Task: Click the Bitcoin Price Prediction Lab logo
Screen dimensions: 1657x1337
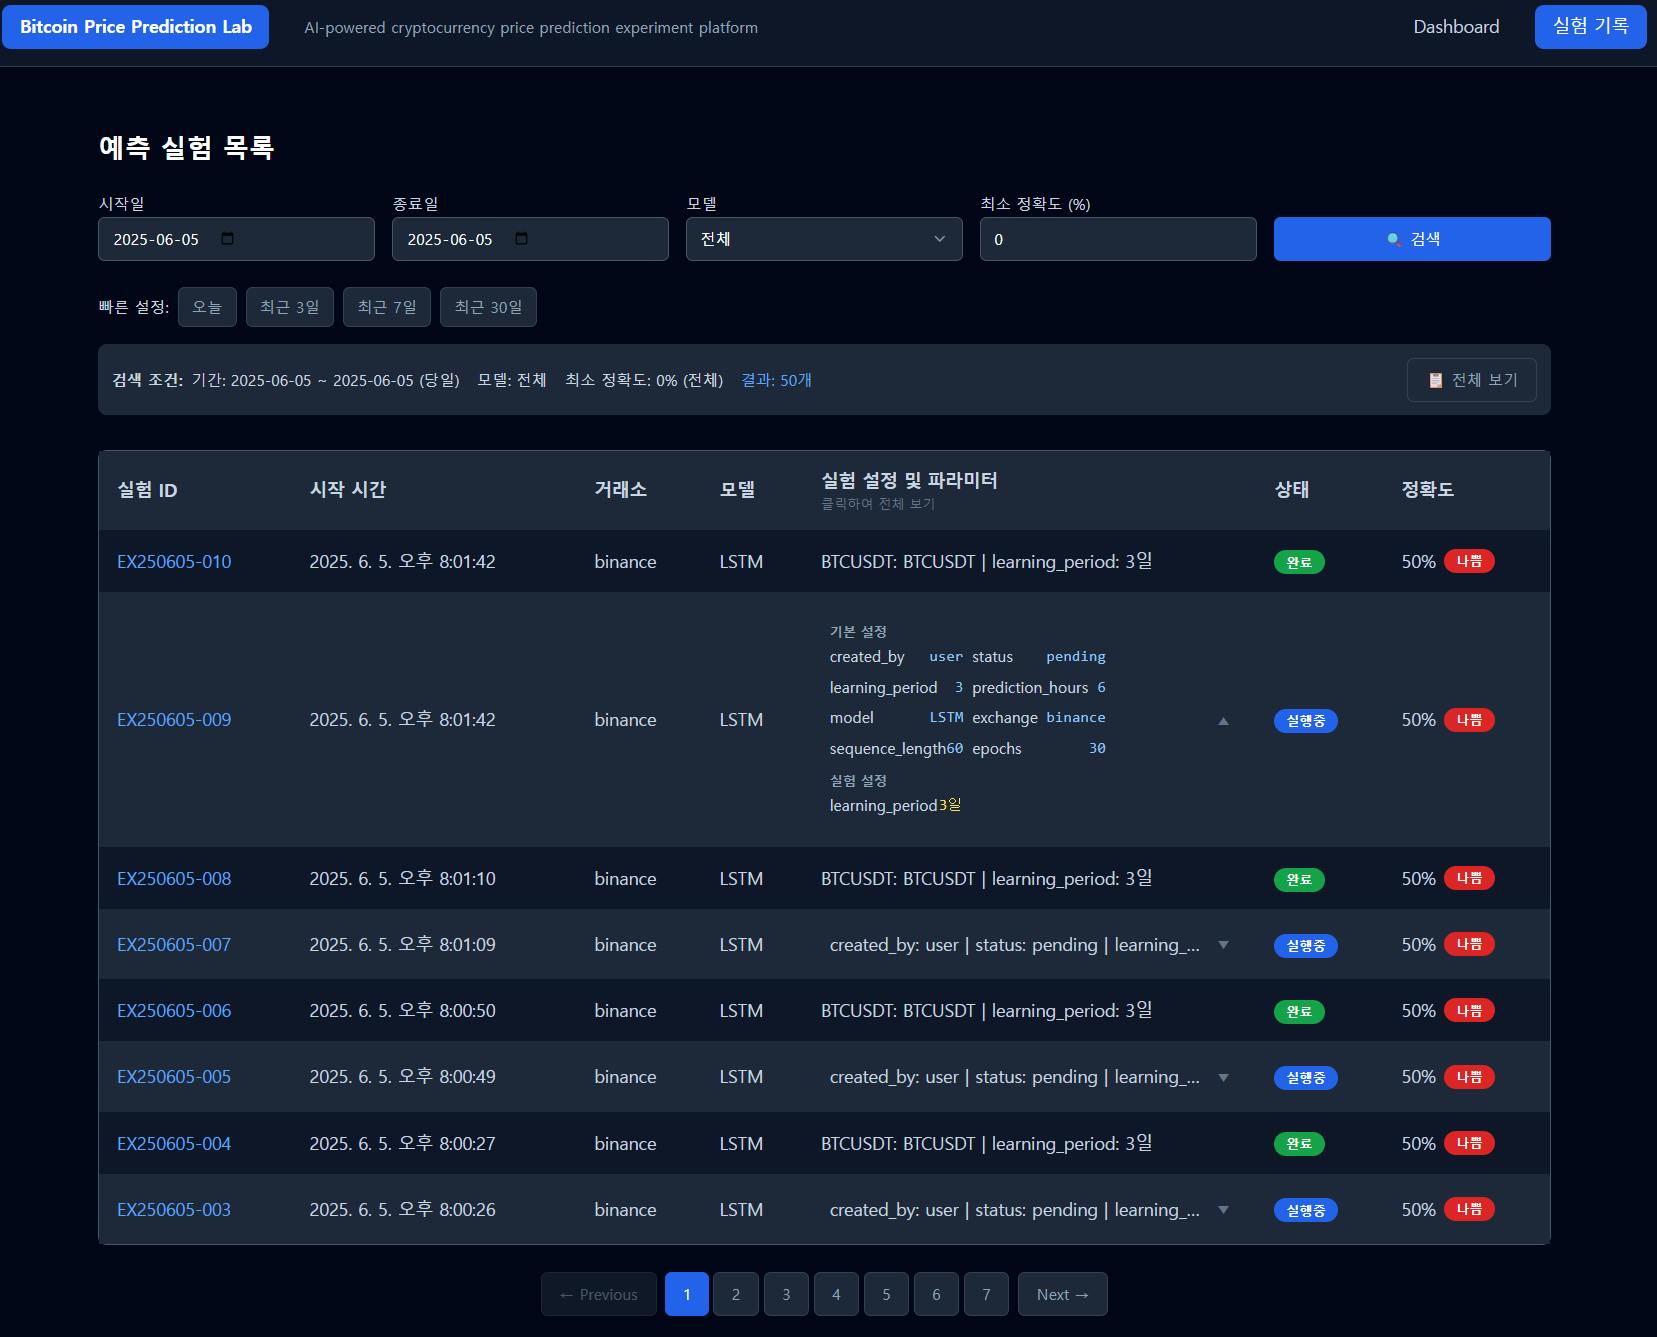Action: coord(136,27)
